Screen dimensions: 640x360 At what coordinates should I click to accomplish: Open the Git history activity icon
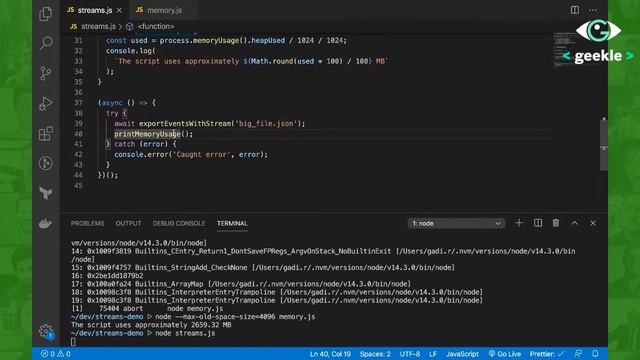click(46, 163)
